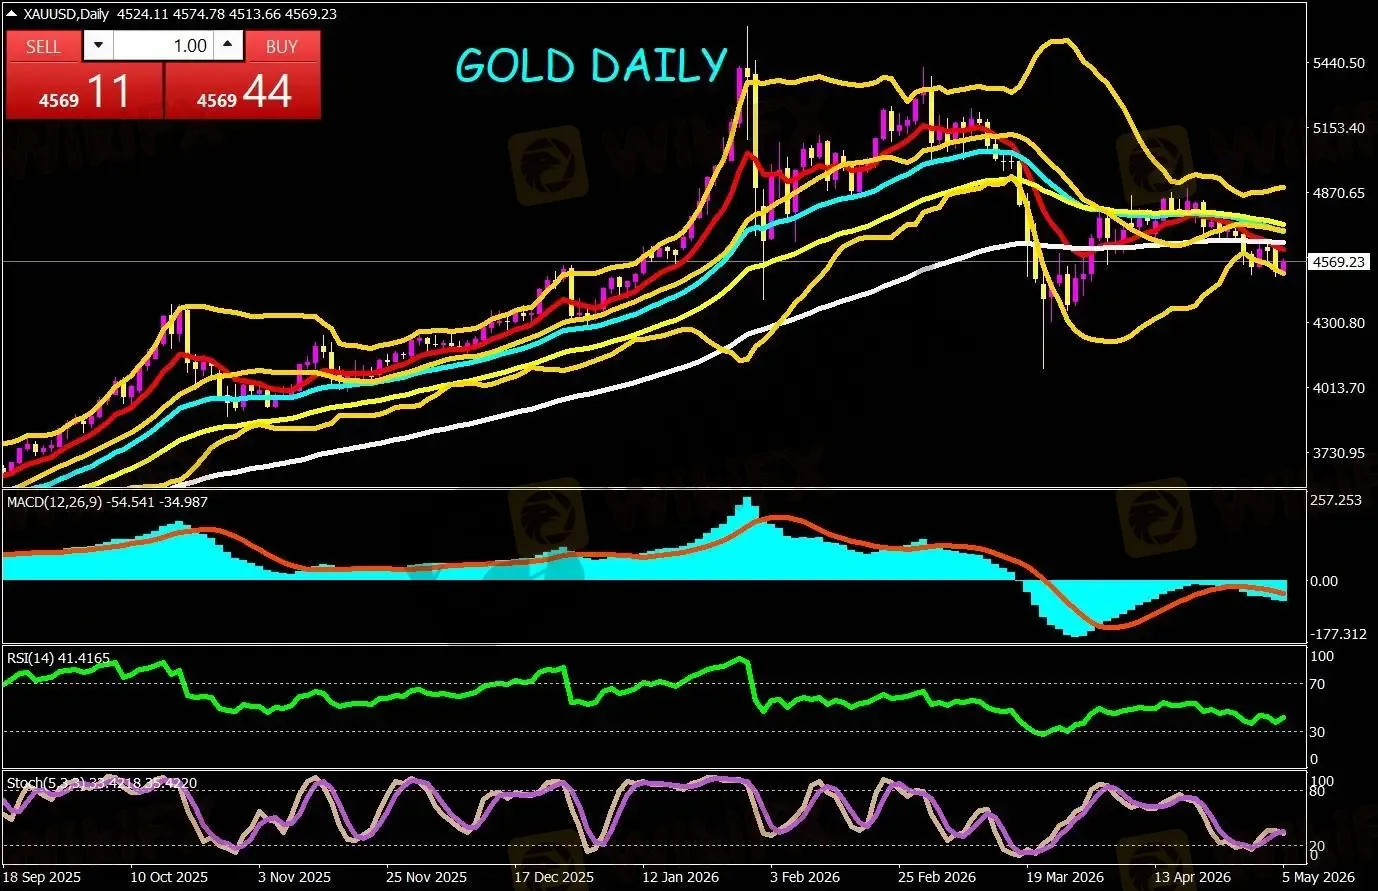Collapse one-click trading panel via top-left triangle
1378x891 pixels.
[11, 14]
